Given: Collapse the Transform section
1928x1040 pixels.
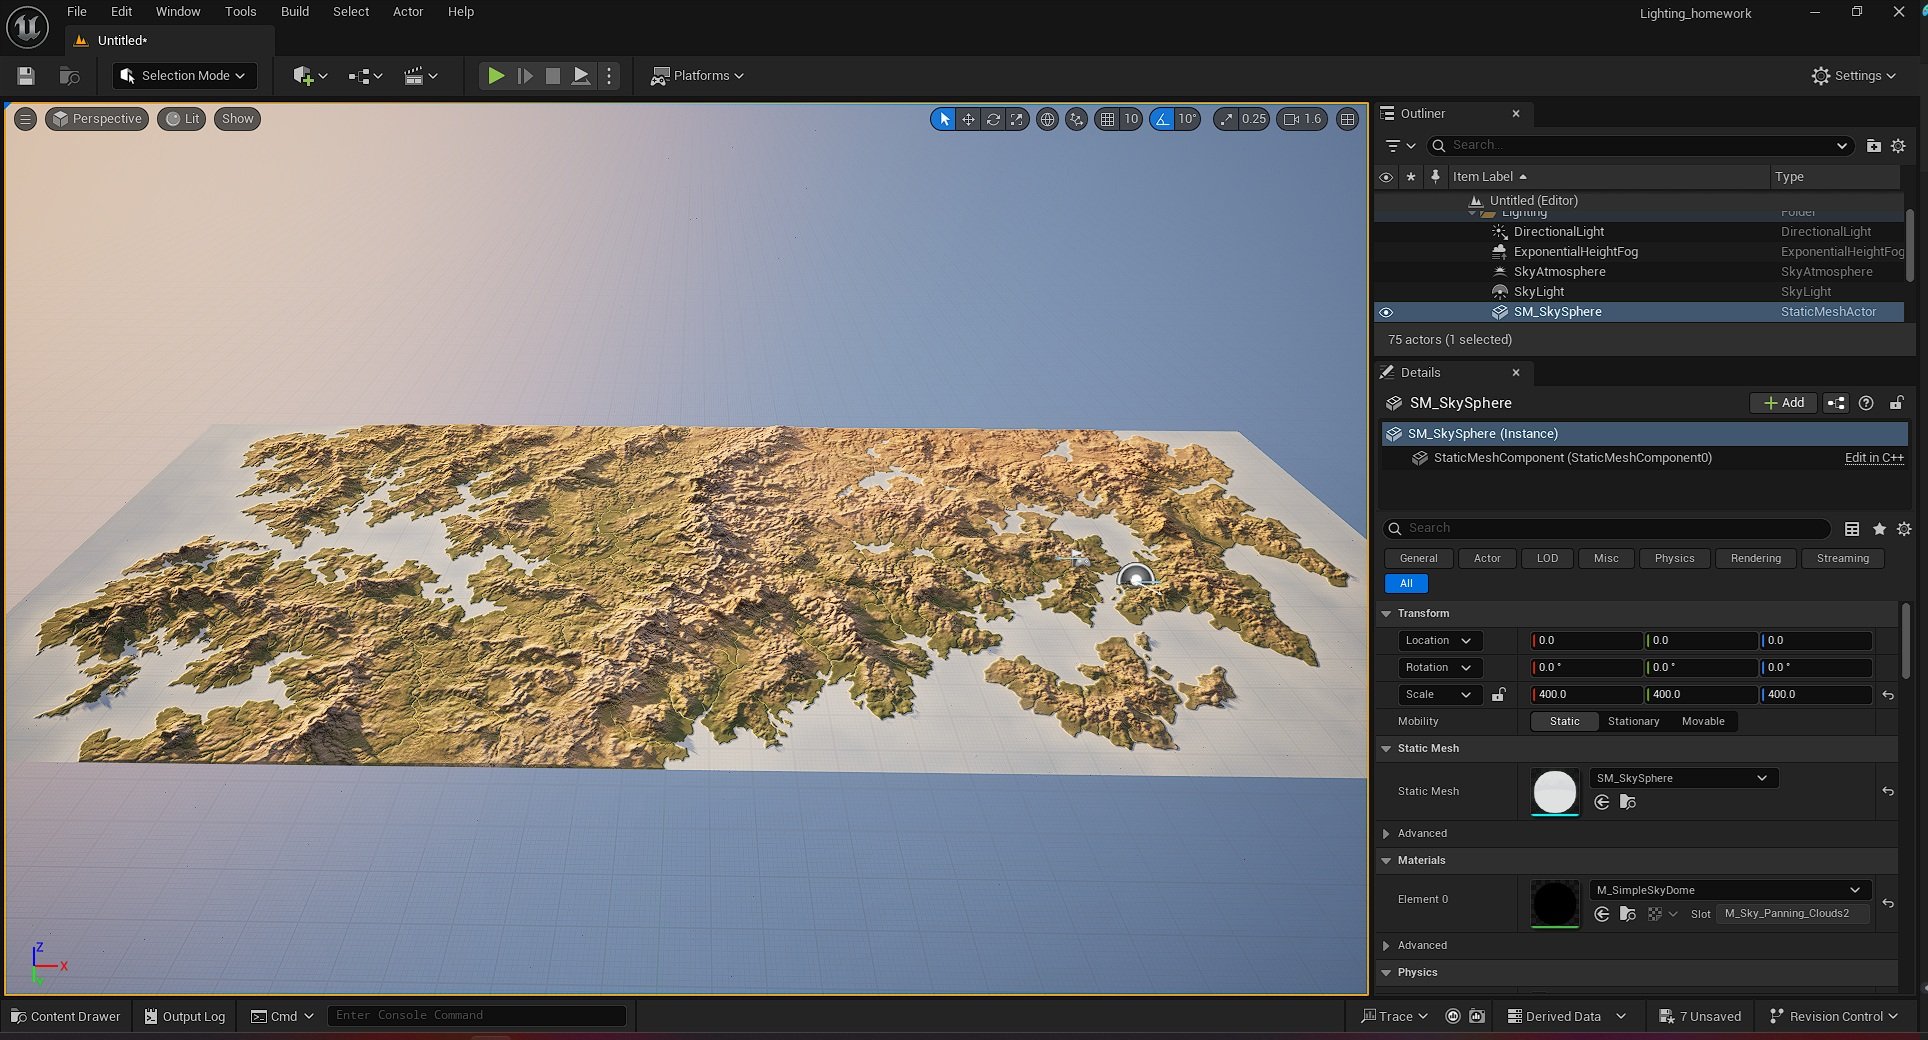Looking at the screenshot, I should click(x=1387, y=613).
